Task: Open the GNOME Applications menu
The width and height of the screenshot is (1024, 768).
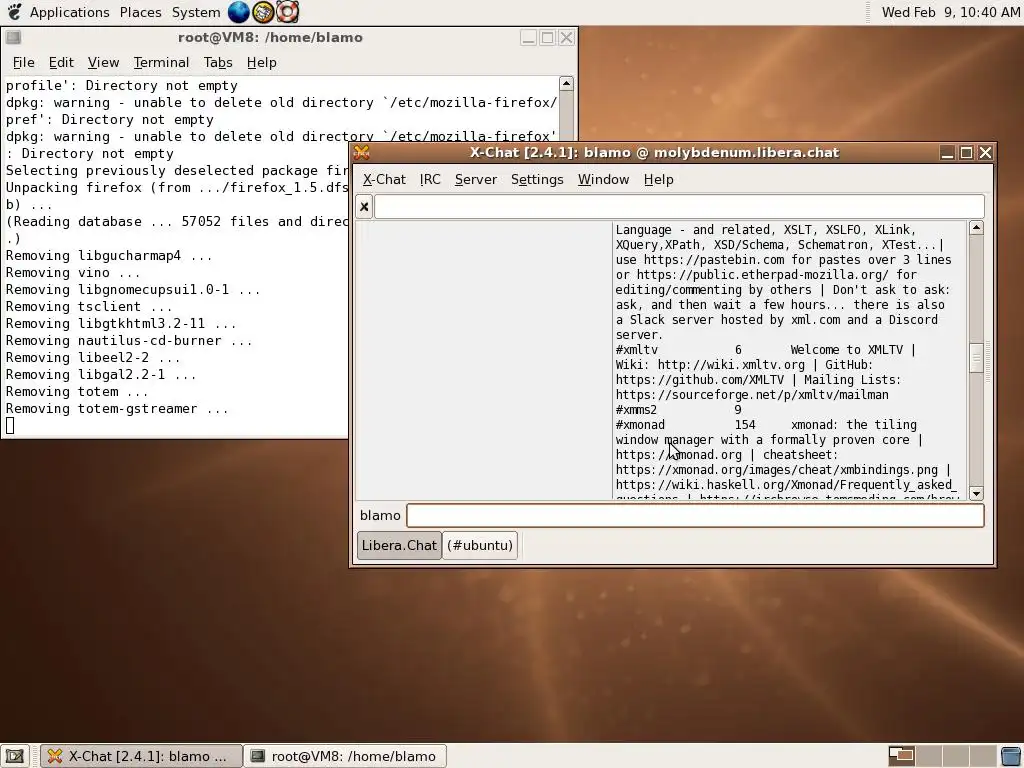Action: pyautogui.click(x=69, y=12)
